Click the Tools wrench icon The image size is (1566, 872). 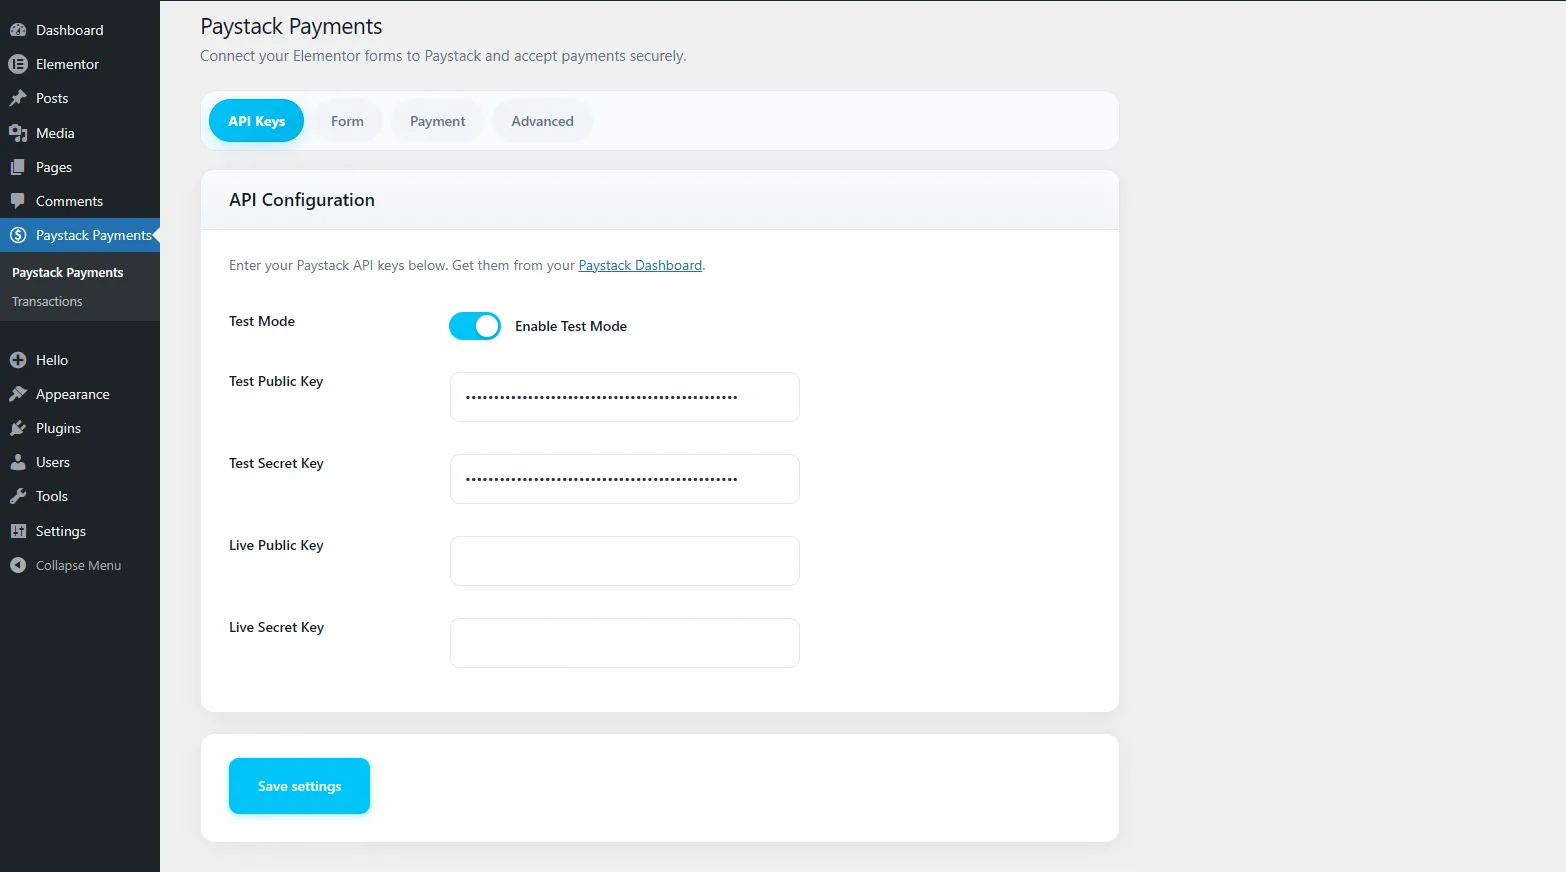pos(18,496)
